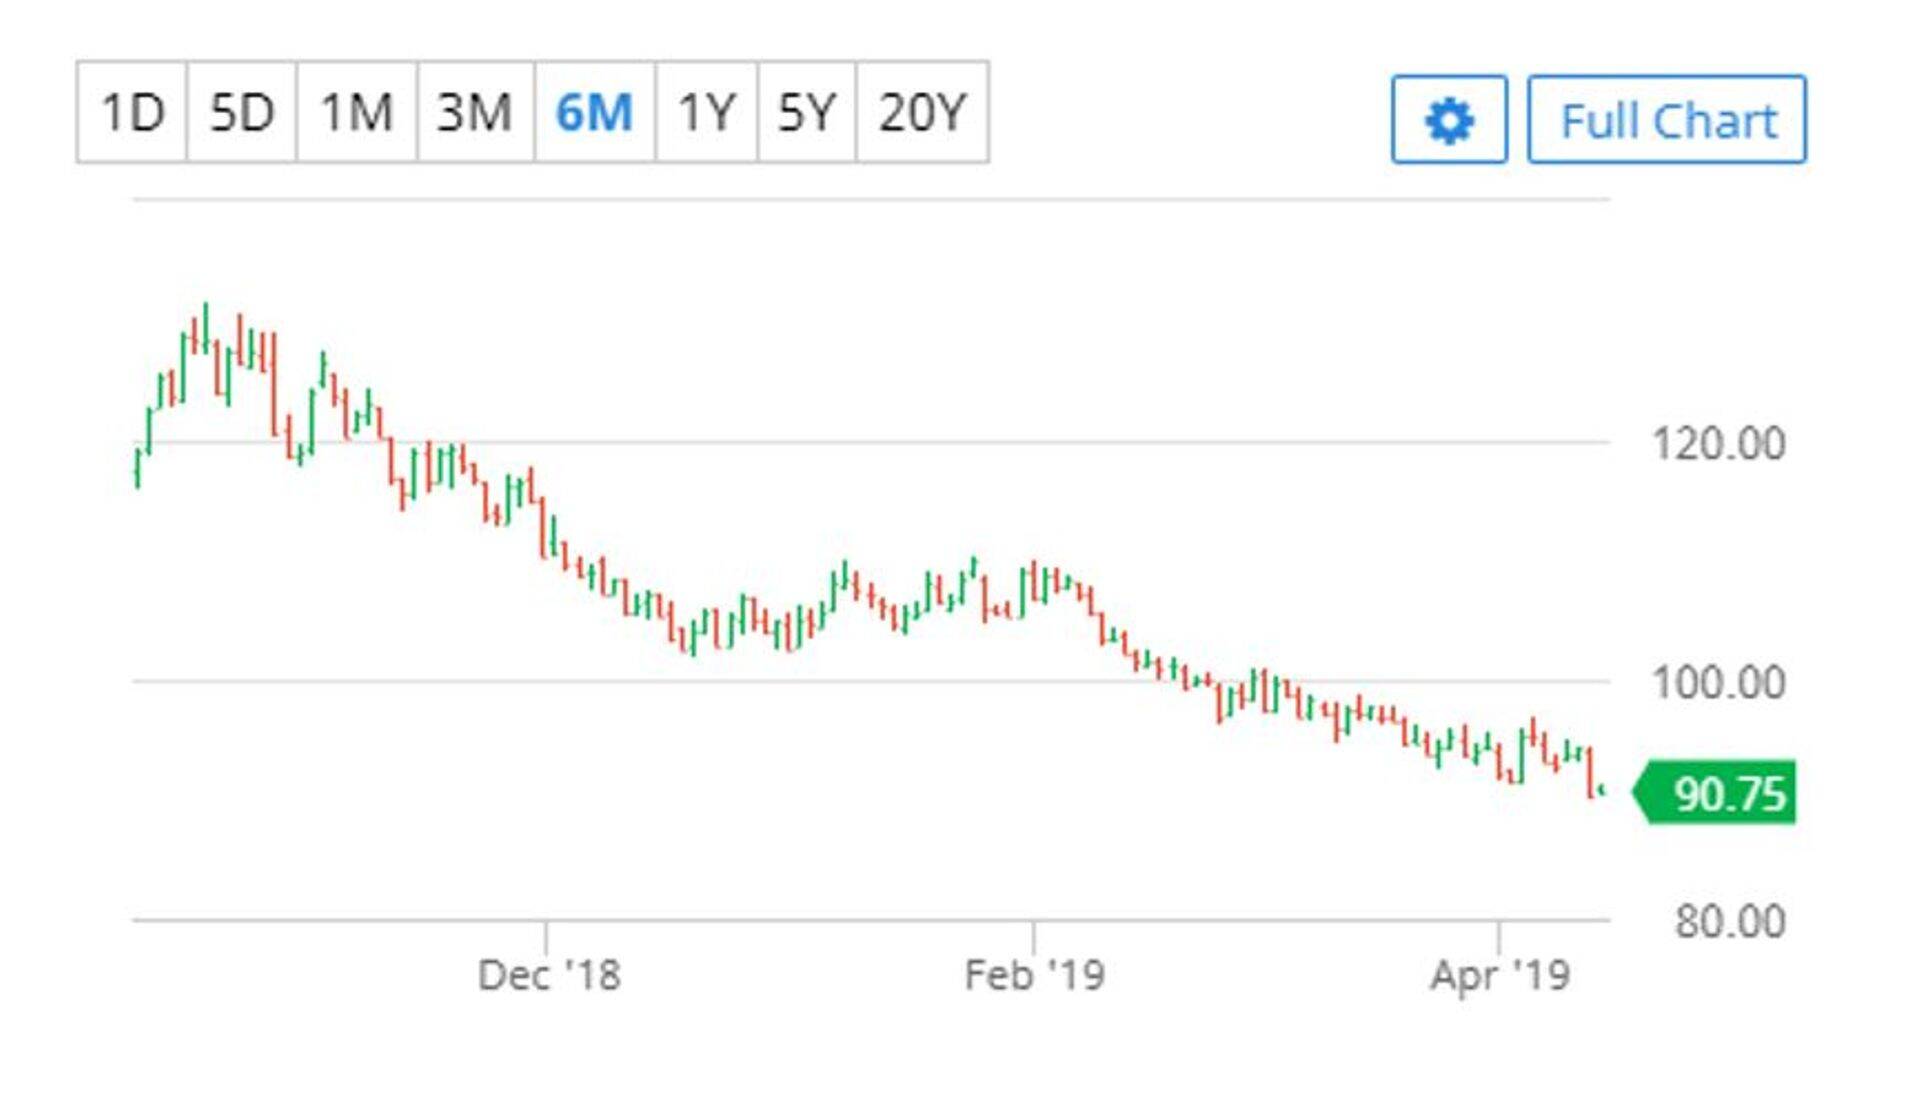
Task: Click the first candlestick at left edge
Action: 137,468
